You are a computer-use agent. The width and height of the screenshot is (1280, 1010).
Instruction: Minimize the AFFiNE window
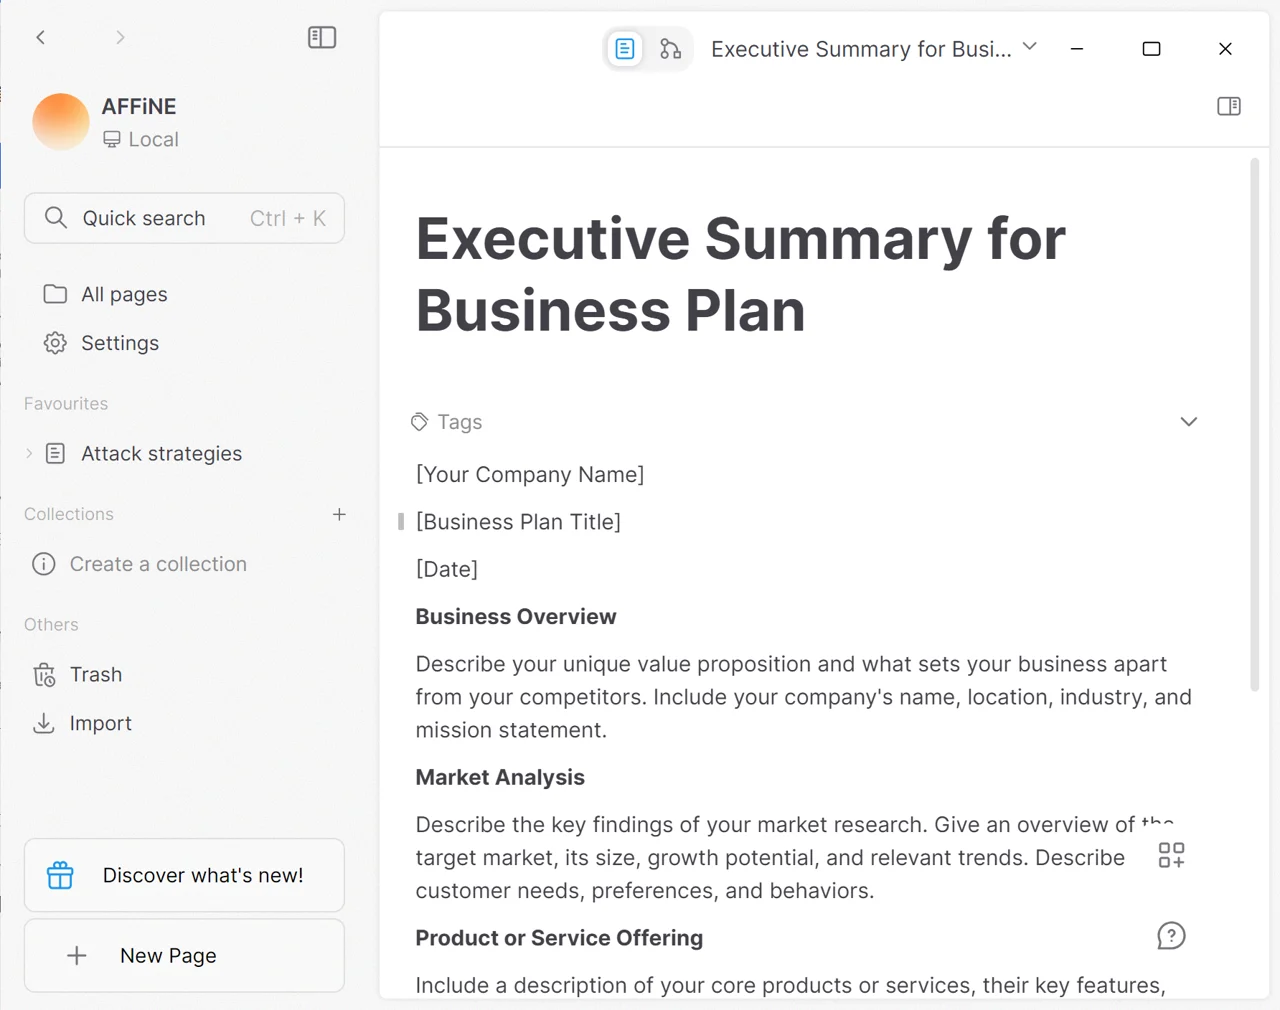[x=1077, y=48]
